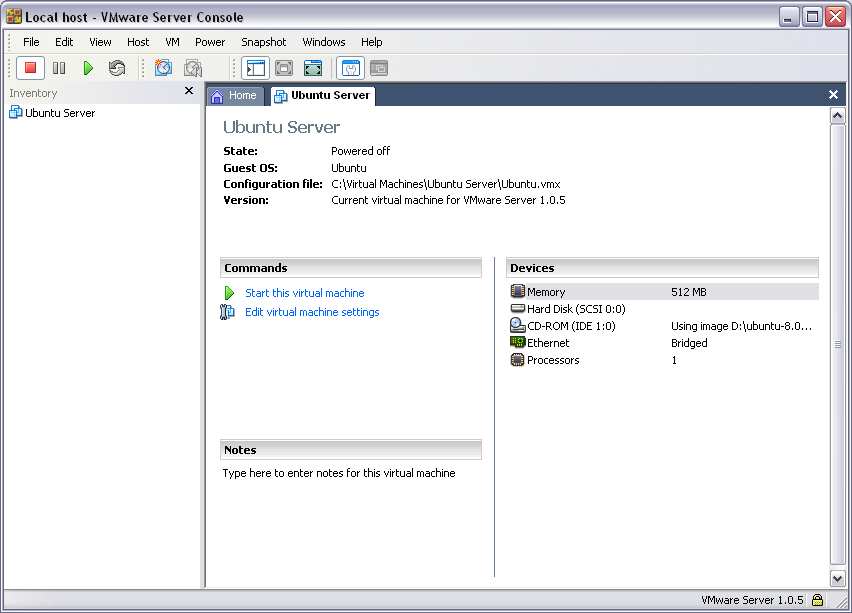852x613 pixels.
Task: Click the Processors chip icon in Devices
Action: click(x=517, y=359)
